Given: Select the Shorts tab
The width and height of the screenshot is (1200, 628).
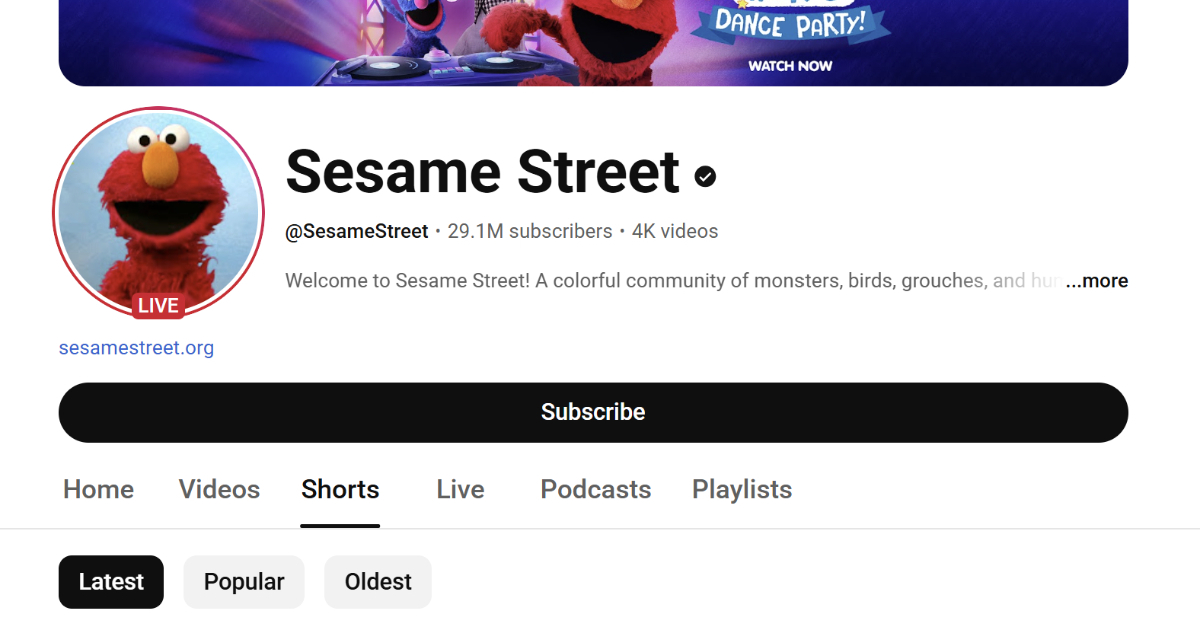Looking at the screenshot, I should coord(340,489).
